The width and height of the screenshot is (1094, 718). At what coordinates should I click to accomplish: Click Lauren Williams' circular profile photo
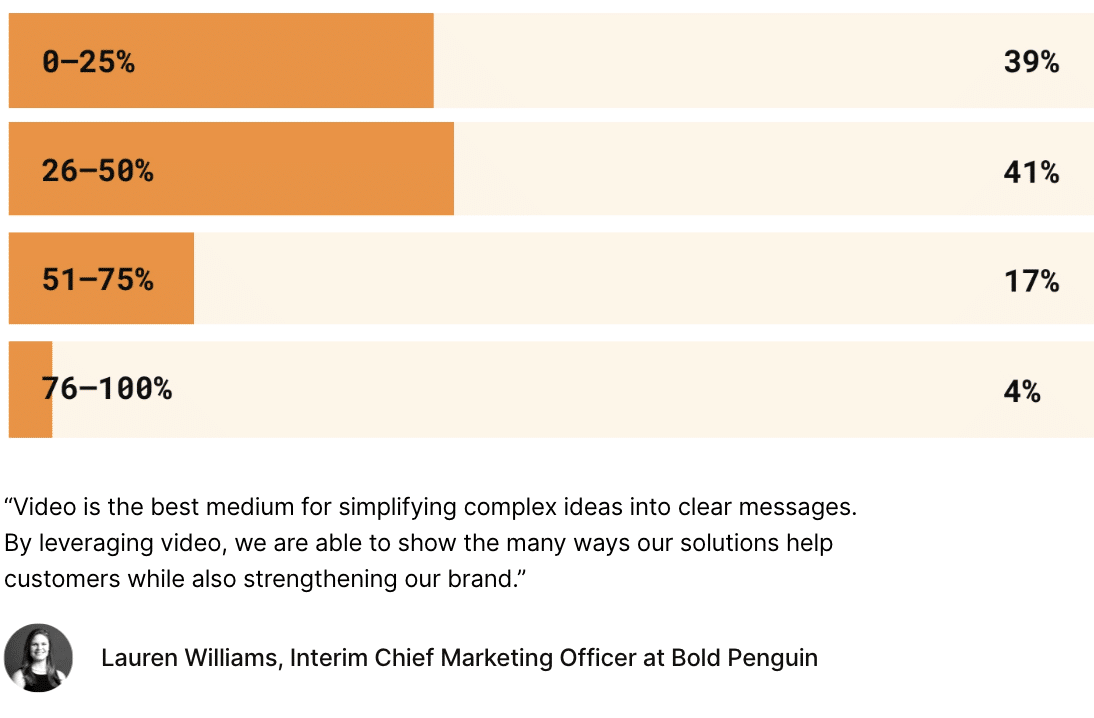coord(38,657)
